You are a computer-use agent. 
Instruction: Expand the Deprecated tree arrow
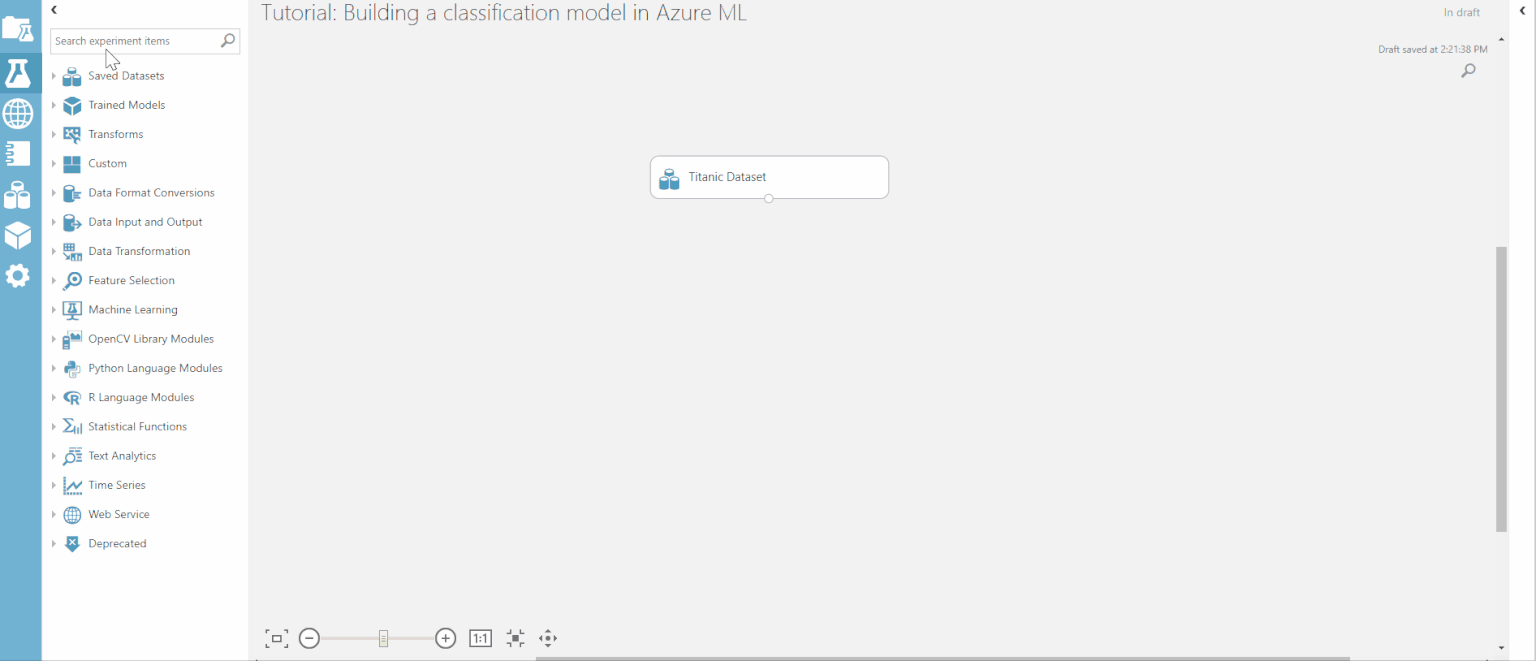54,544
